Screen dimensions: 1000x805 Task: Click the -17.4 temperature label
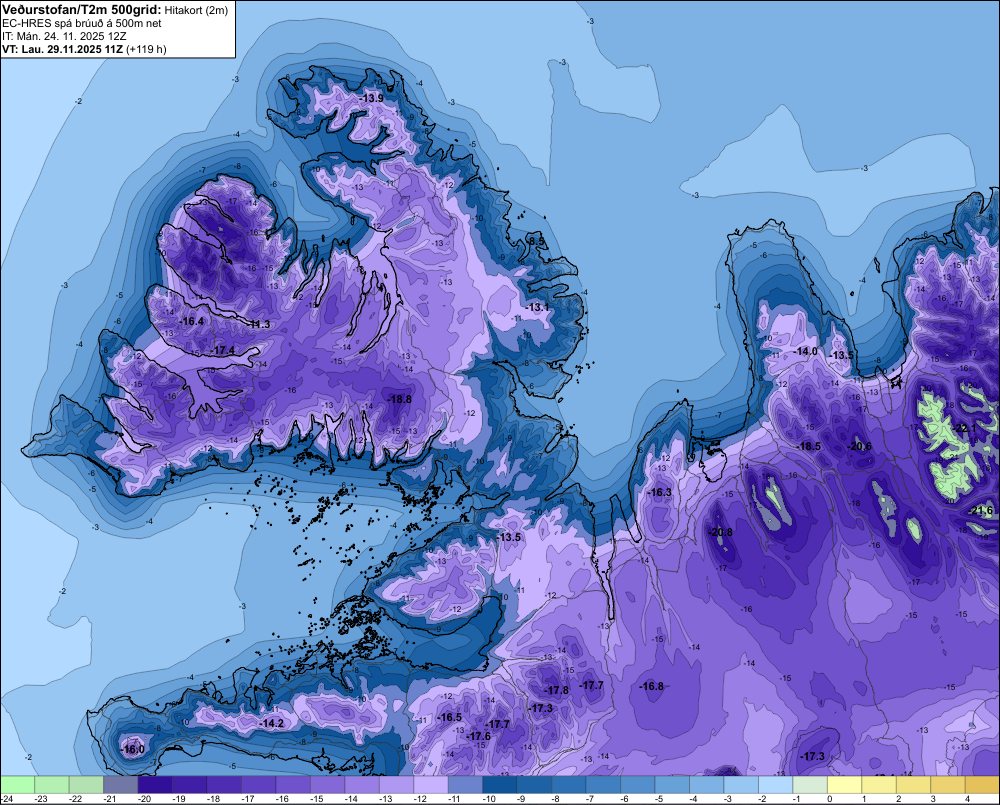pos(223,351)
